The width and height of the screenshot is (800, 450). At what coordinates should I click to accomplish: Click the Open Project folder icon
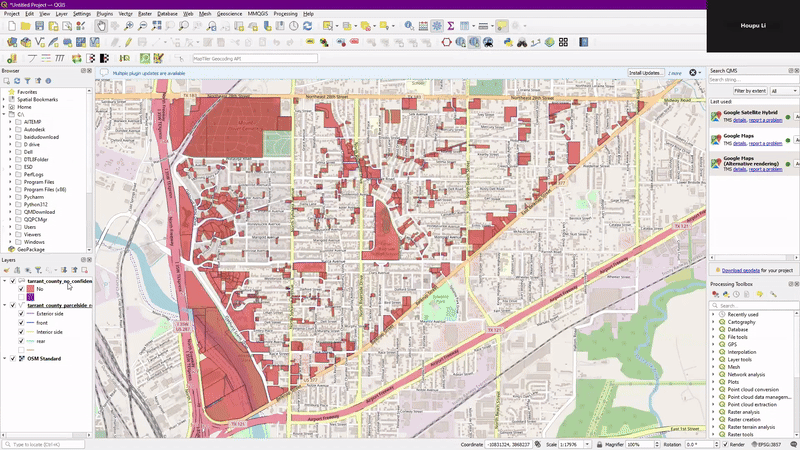pos(25,26)
